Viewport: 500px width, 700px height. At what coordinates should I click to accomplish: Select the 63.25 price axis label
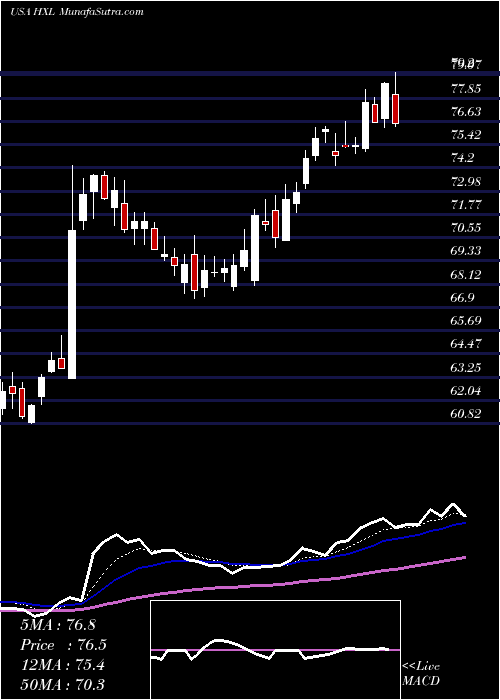tap(466, 367)
